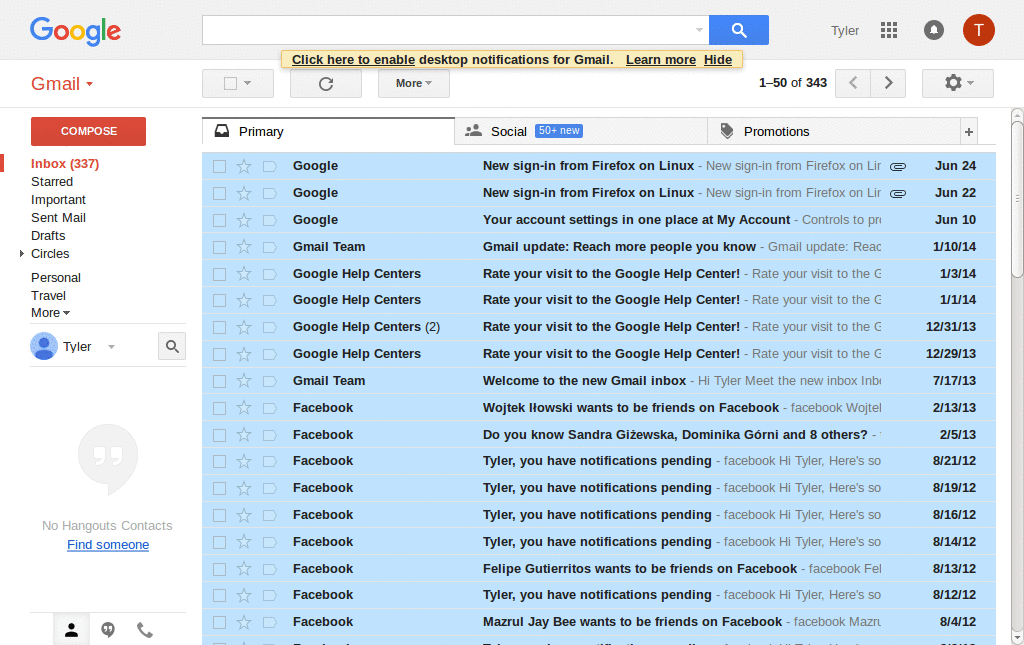Image resolution: width=1024 pixels, height=645 pixels.
Task: Open the More dropdown in the toolbar
Action: [413, 83]
